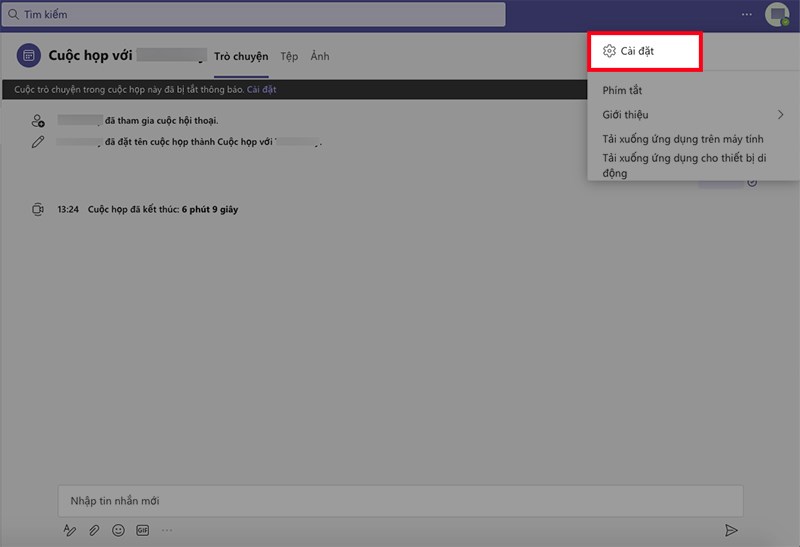Open the text Format icon below message box

tap(70, 530)
